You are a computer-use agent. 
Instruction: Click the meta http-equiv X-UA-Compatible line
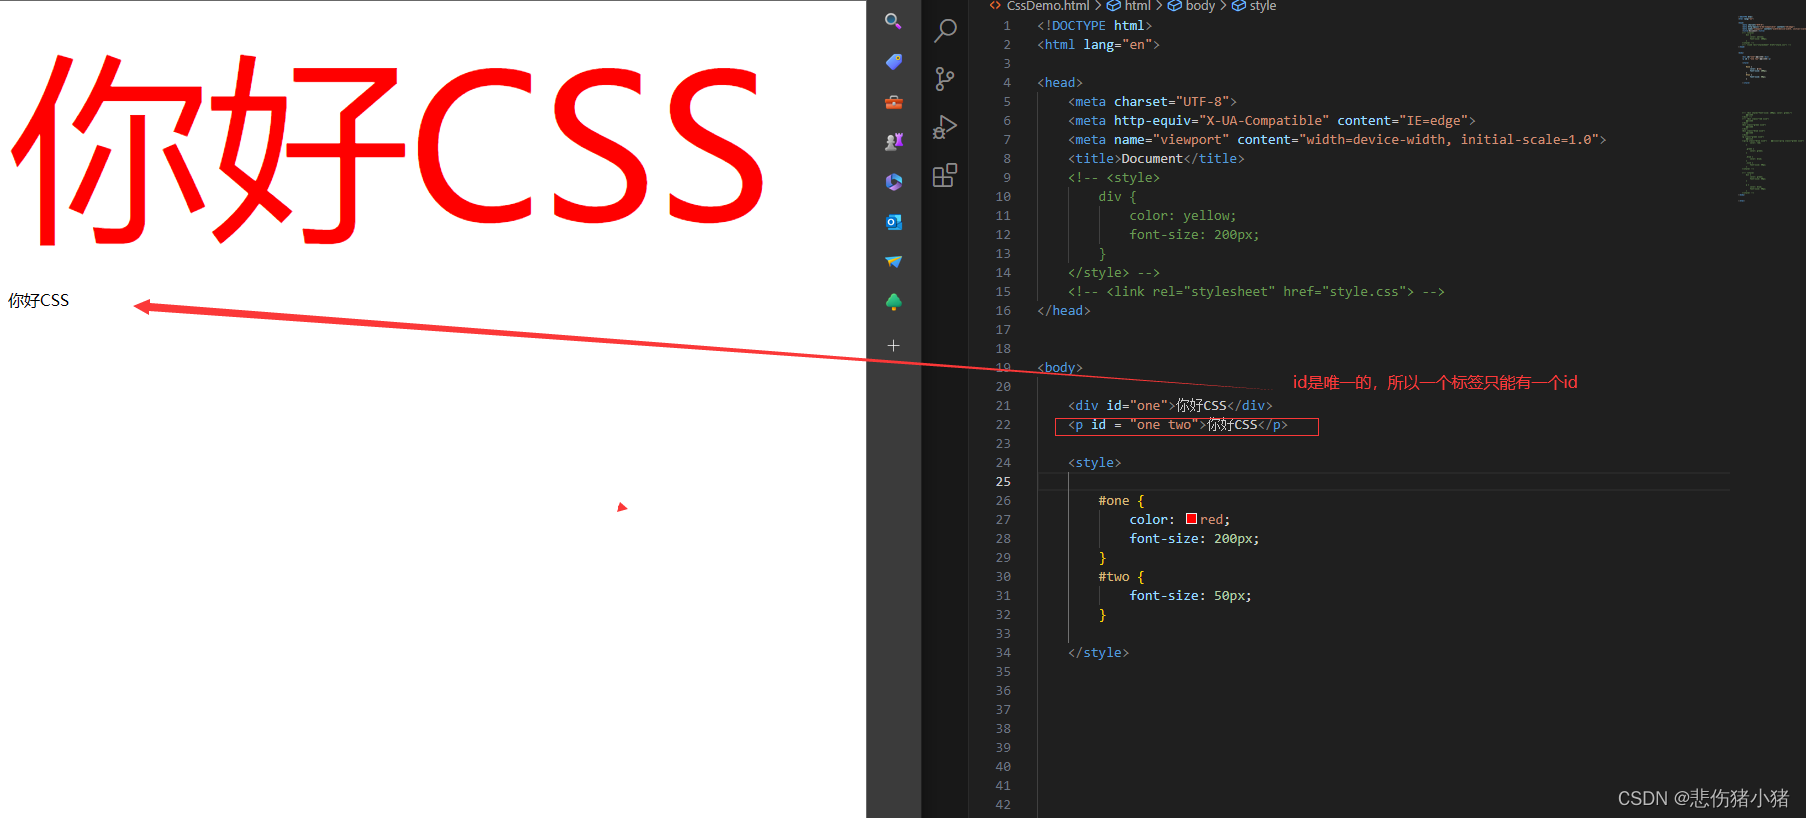[1272, 121]
